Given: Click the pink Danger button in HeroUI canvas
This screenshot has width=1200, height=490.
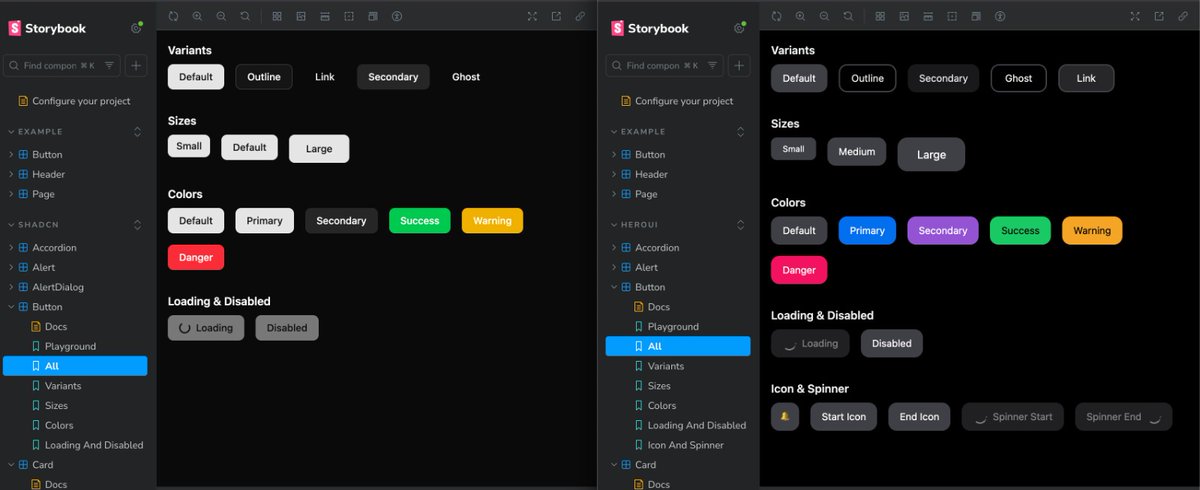Looking at the screenshot, I should 799,270.
